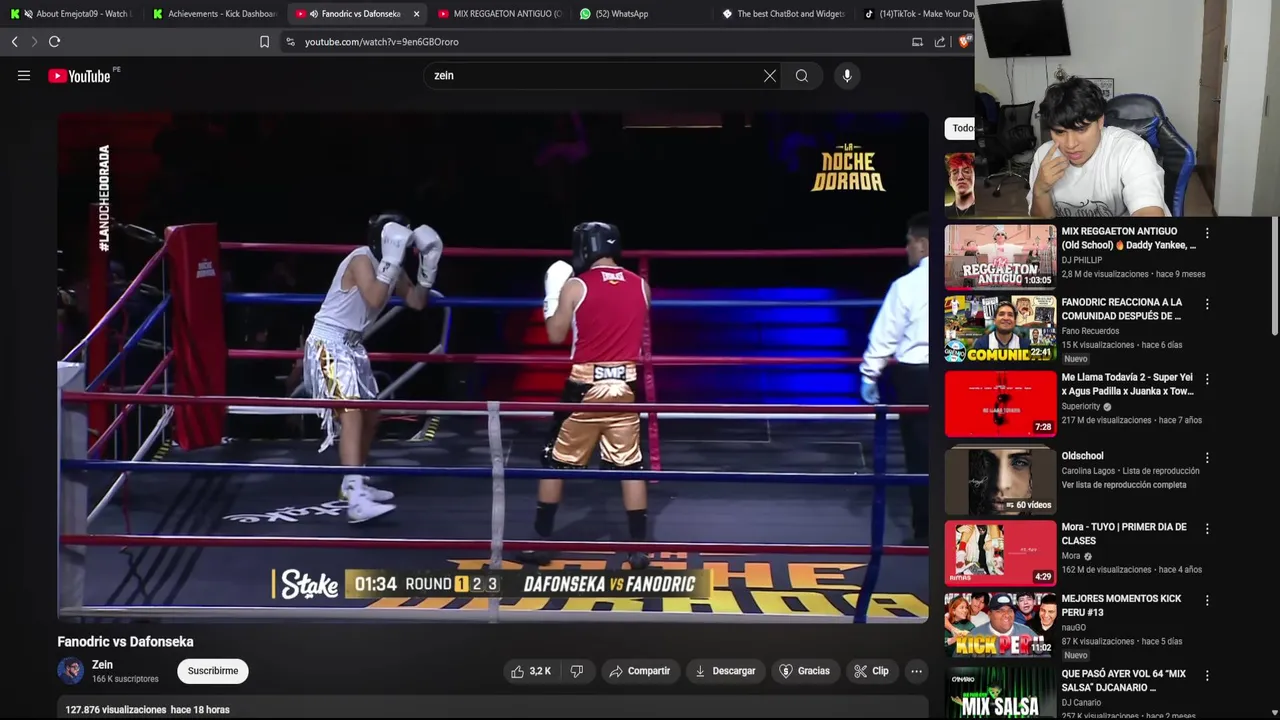The image size is (1280, 720).
Task: Click Ver lista de reproducción completa
Action: (x=1124, y=485)
